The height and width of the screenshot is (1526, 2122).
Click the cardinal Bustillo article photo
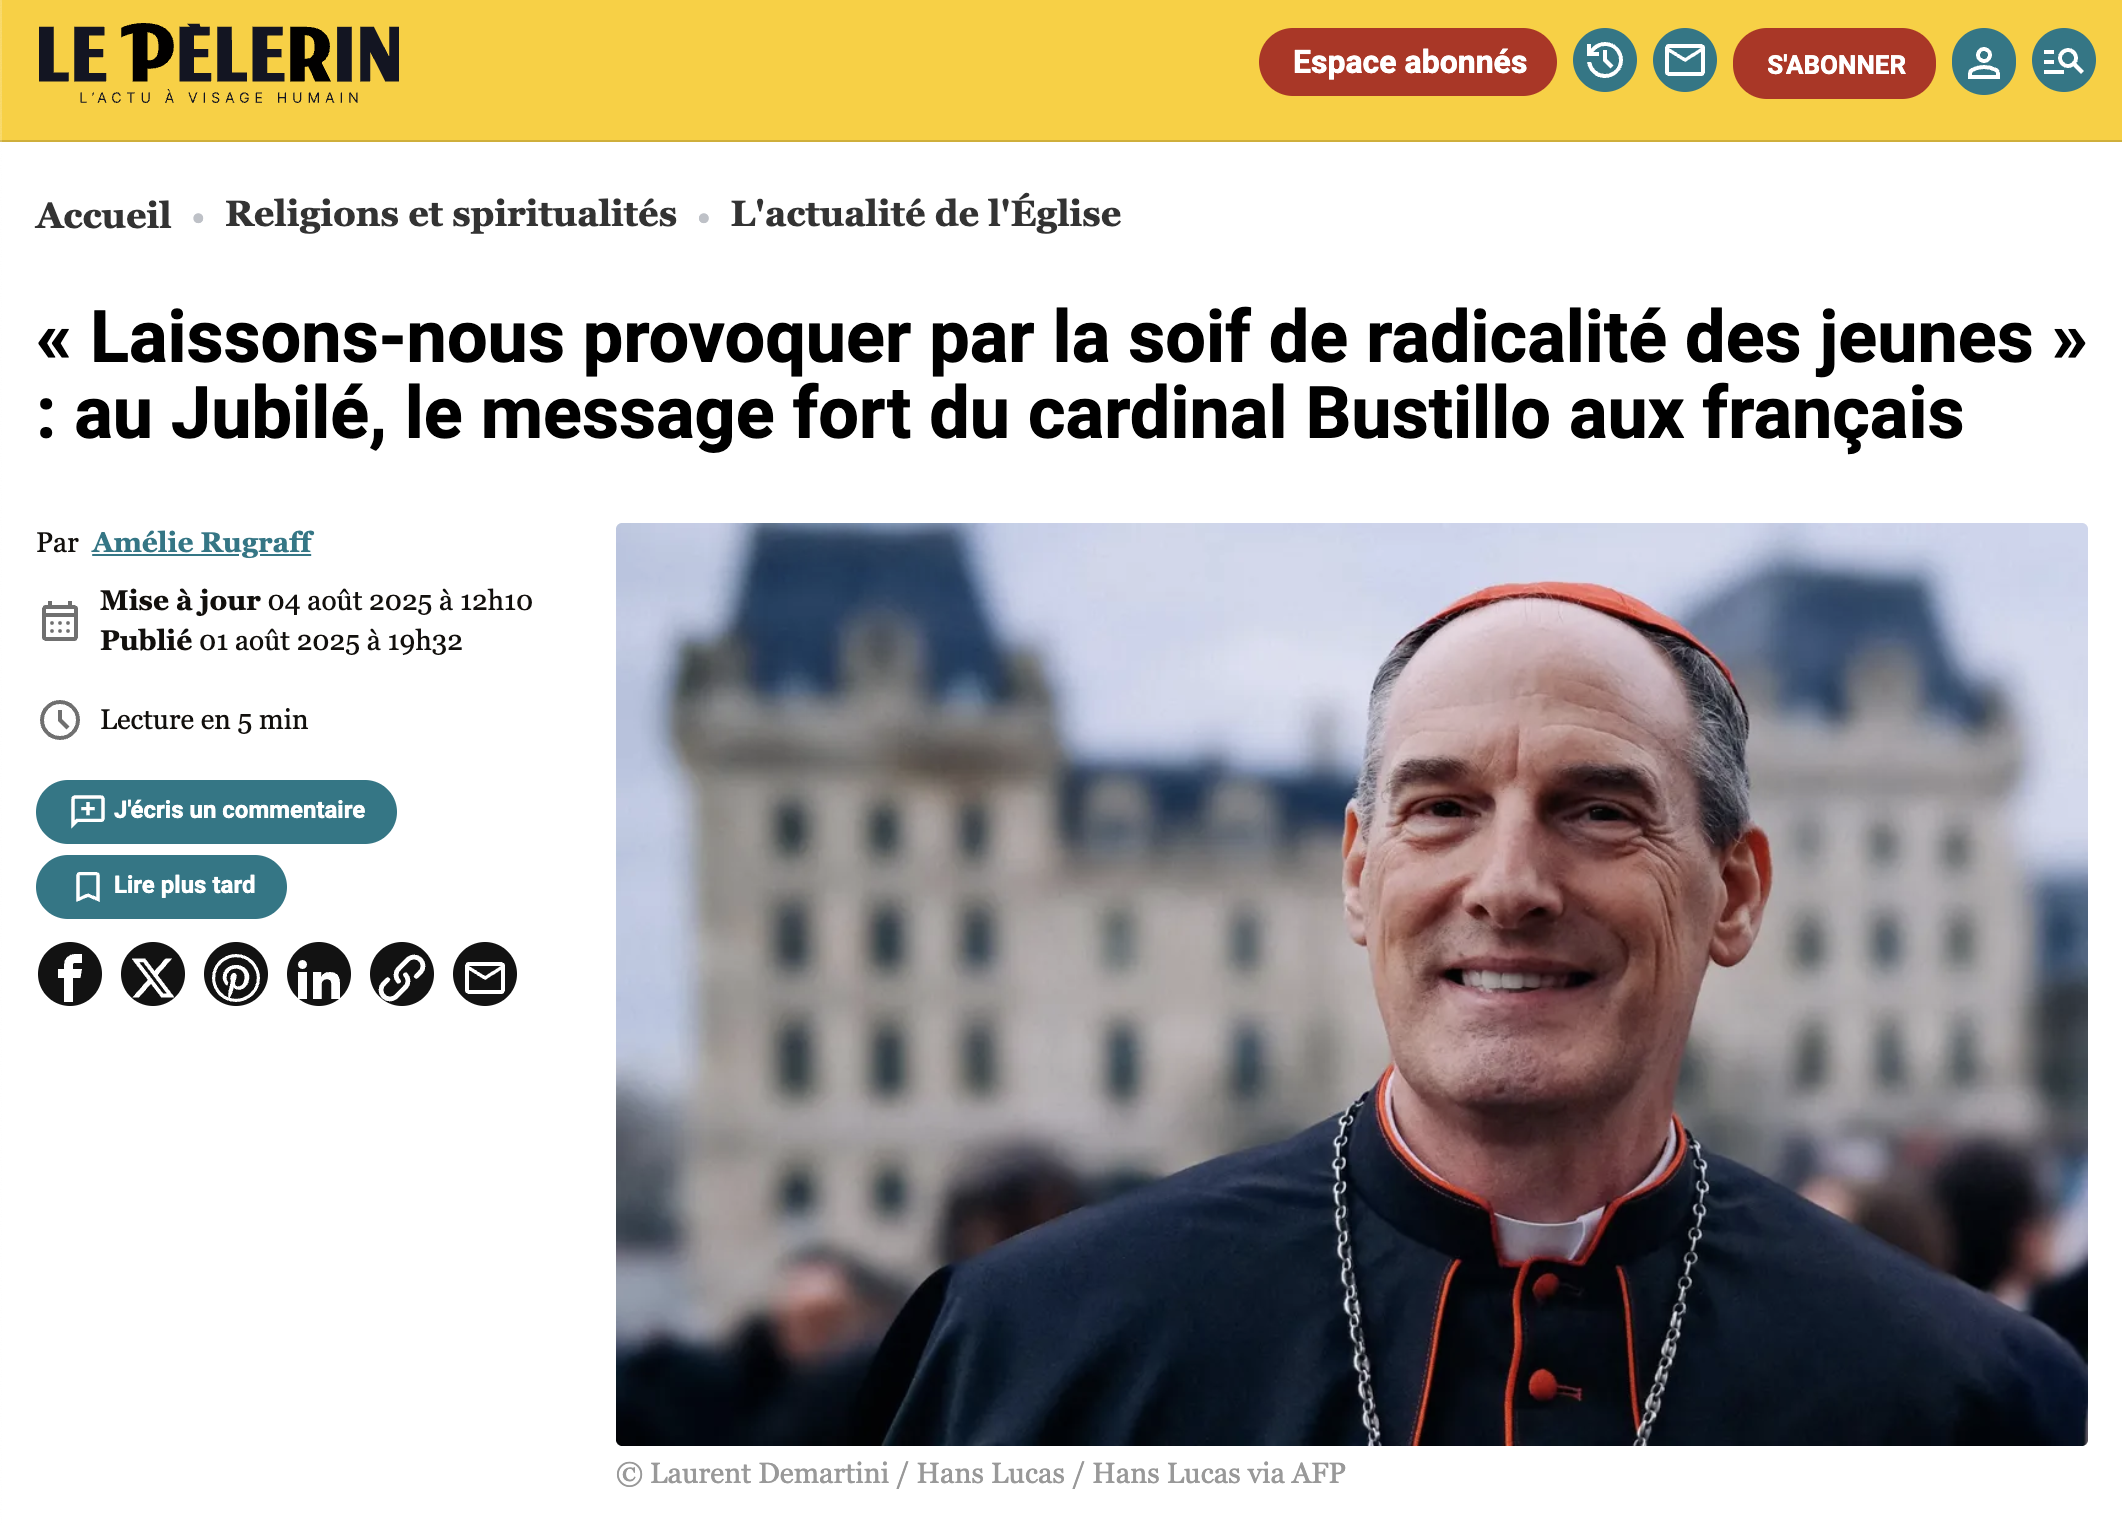point(1351,984)
